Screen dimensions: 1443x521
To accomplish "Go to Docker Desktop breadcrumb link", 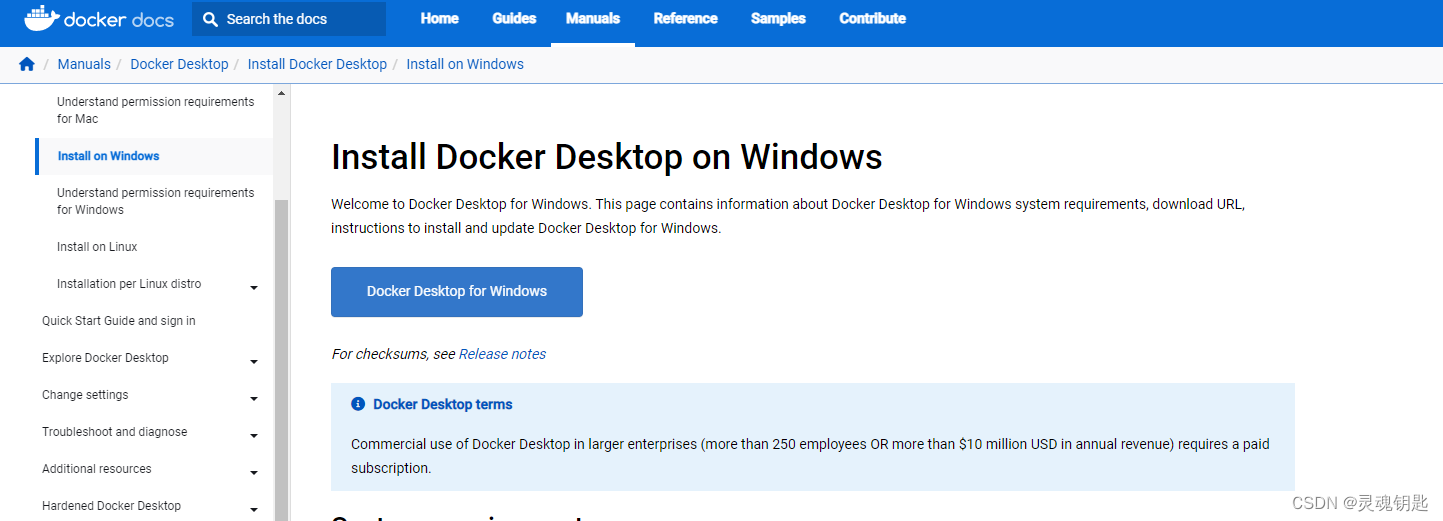I will 179,64.
